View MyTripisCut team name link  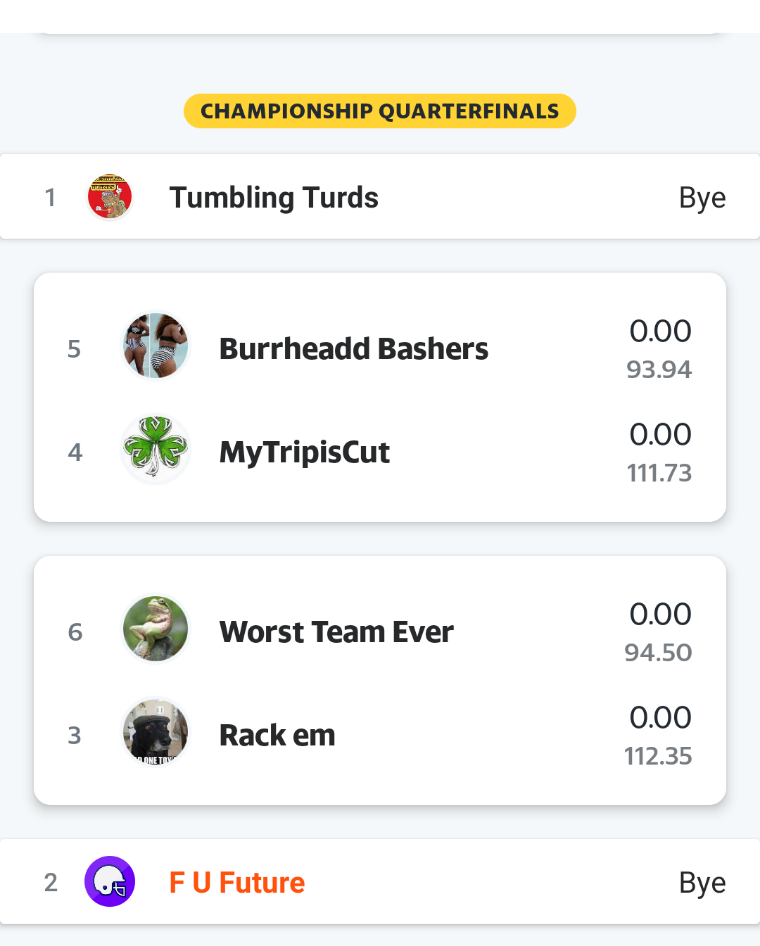point(305,452)
